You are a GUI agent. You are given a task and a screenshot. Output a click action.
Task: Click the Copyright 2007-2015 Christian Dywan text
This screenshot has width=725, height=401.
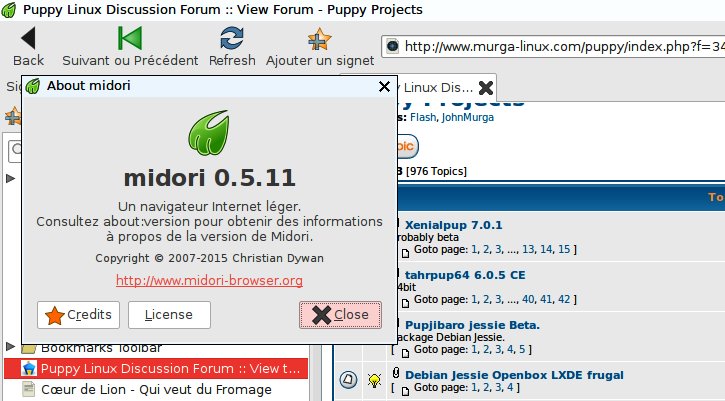pos(209,258)
